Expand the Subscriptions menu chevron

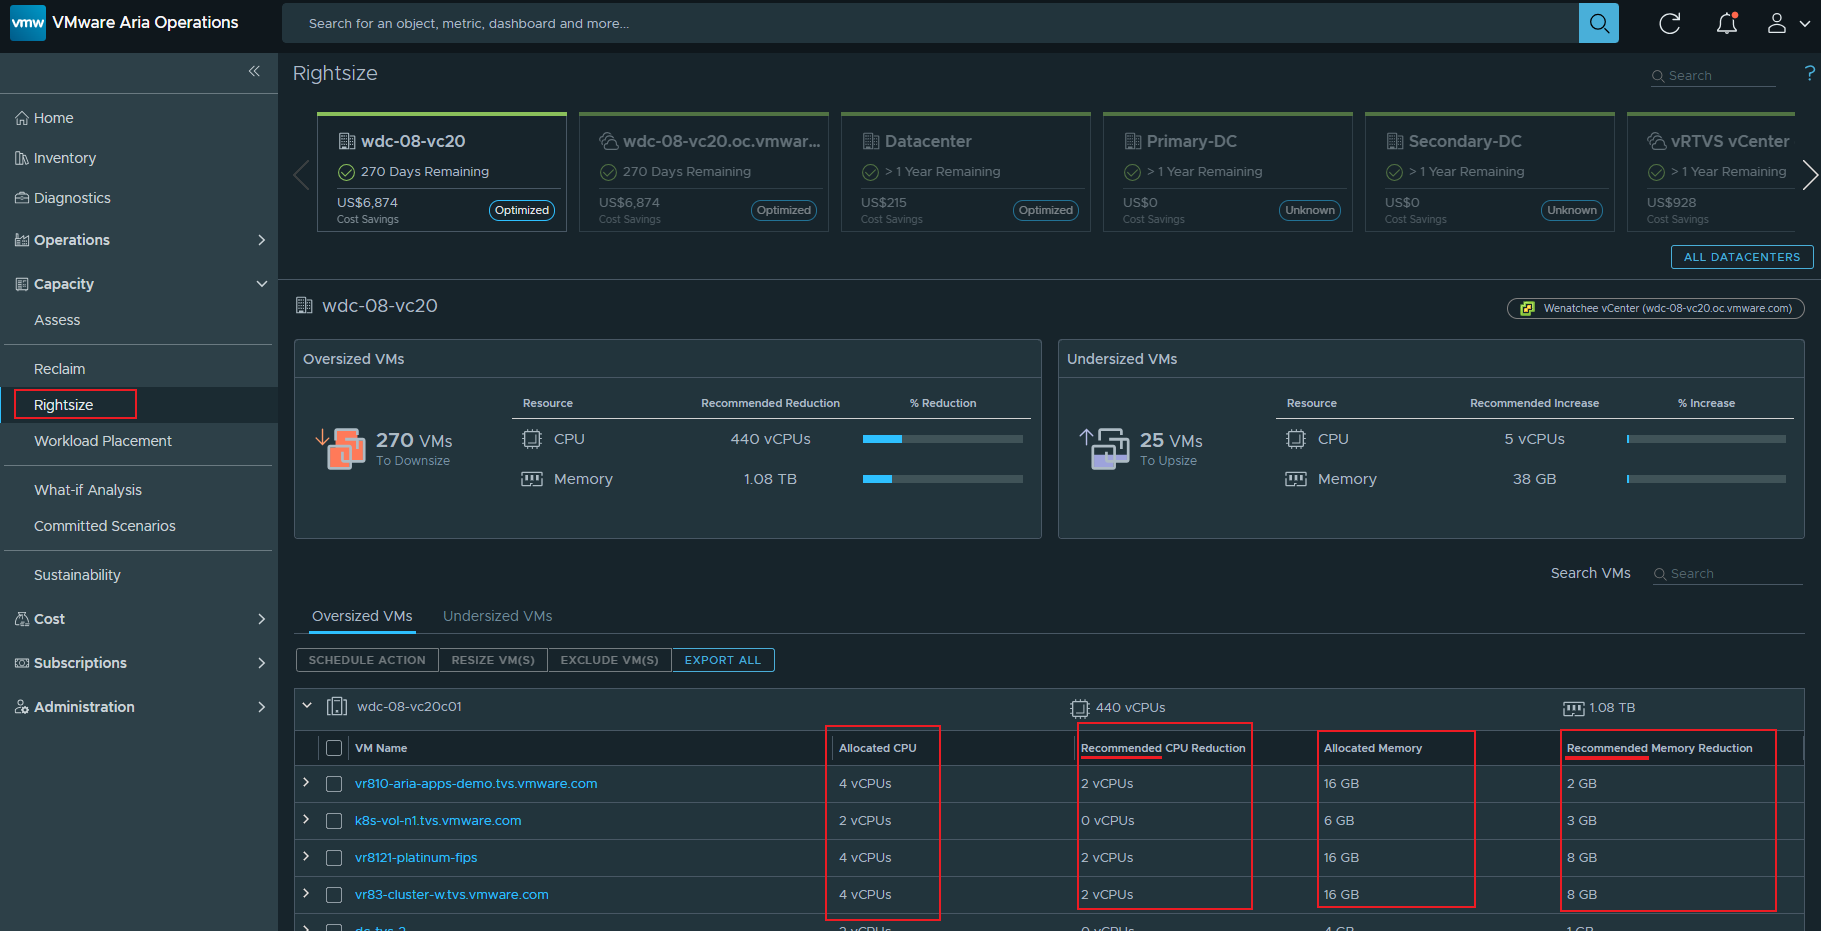[261, 663]
